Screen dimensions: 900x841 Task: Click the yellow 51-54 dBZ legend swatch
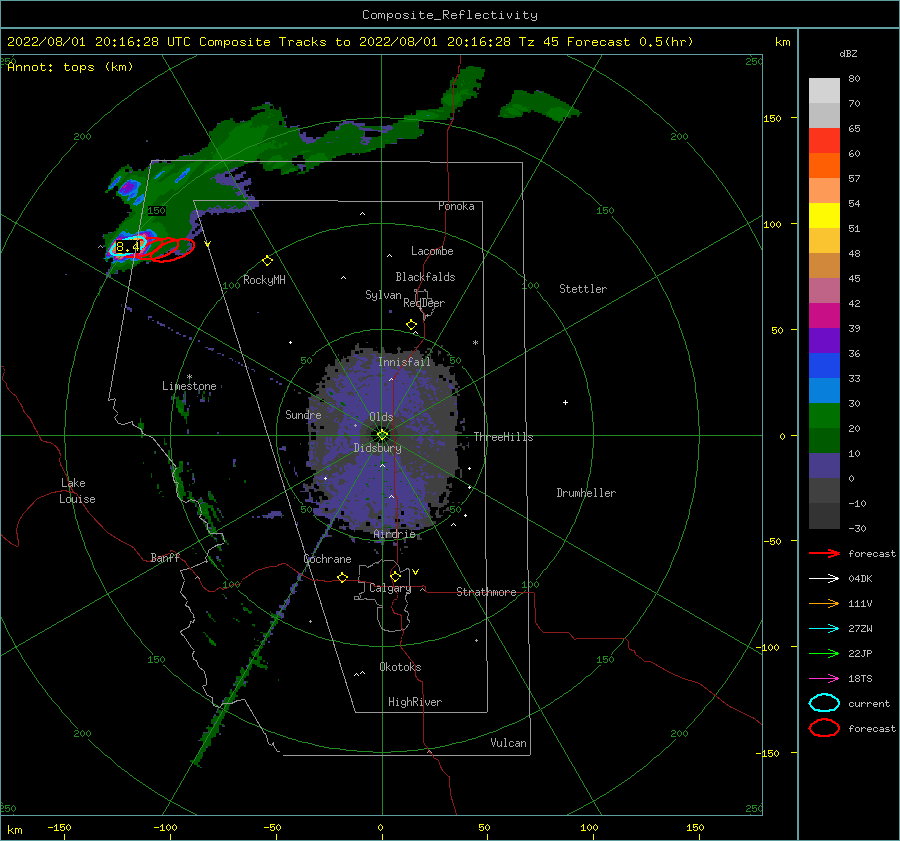pyautogui.click(x=824, y=216)
